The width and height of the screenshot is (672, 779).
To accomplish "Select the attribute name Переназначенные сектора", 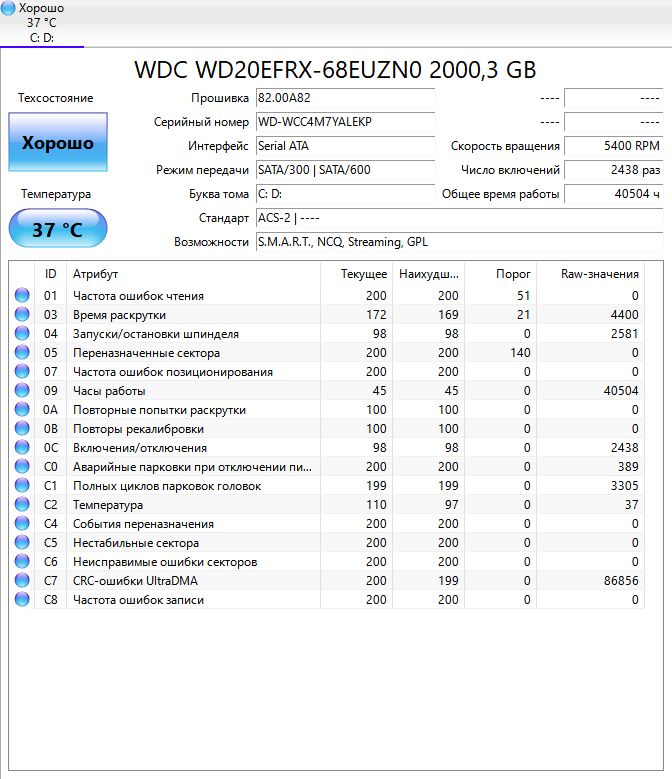I will 146,353.
